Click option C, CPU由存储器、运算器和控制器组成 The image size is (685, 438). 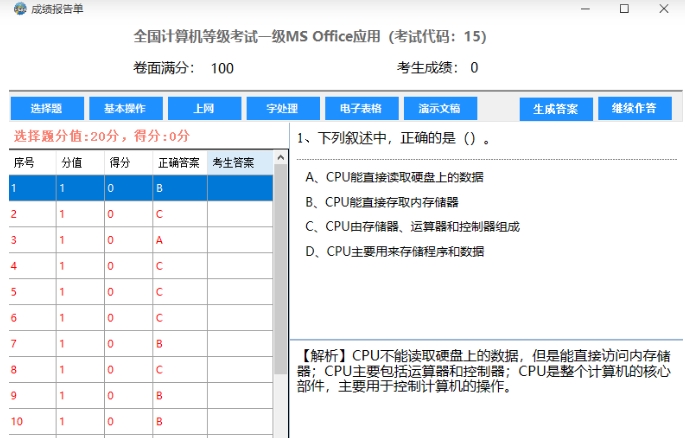[413, 227]
